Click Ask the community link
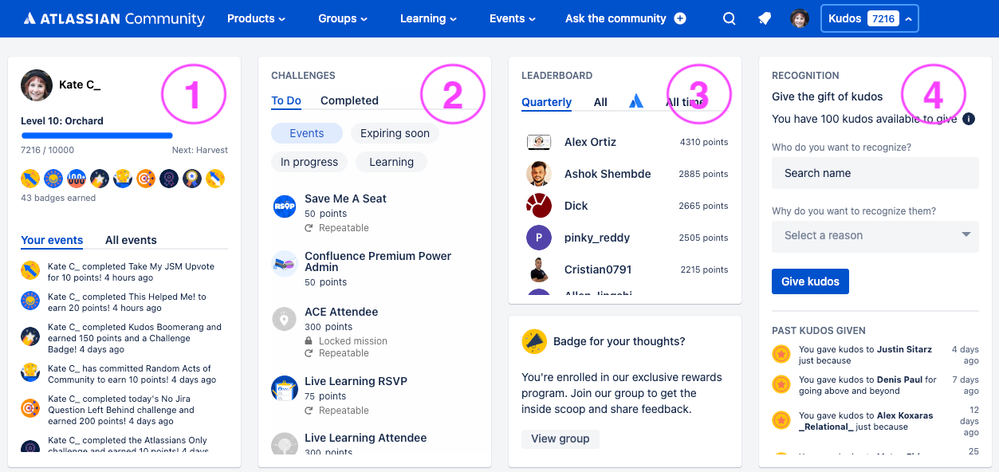Screen dimensions: 999x472 click(615, 18)
